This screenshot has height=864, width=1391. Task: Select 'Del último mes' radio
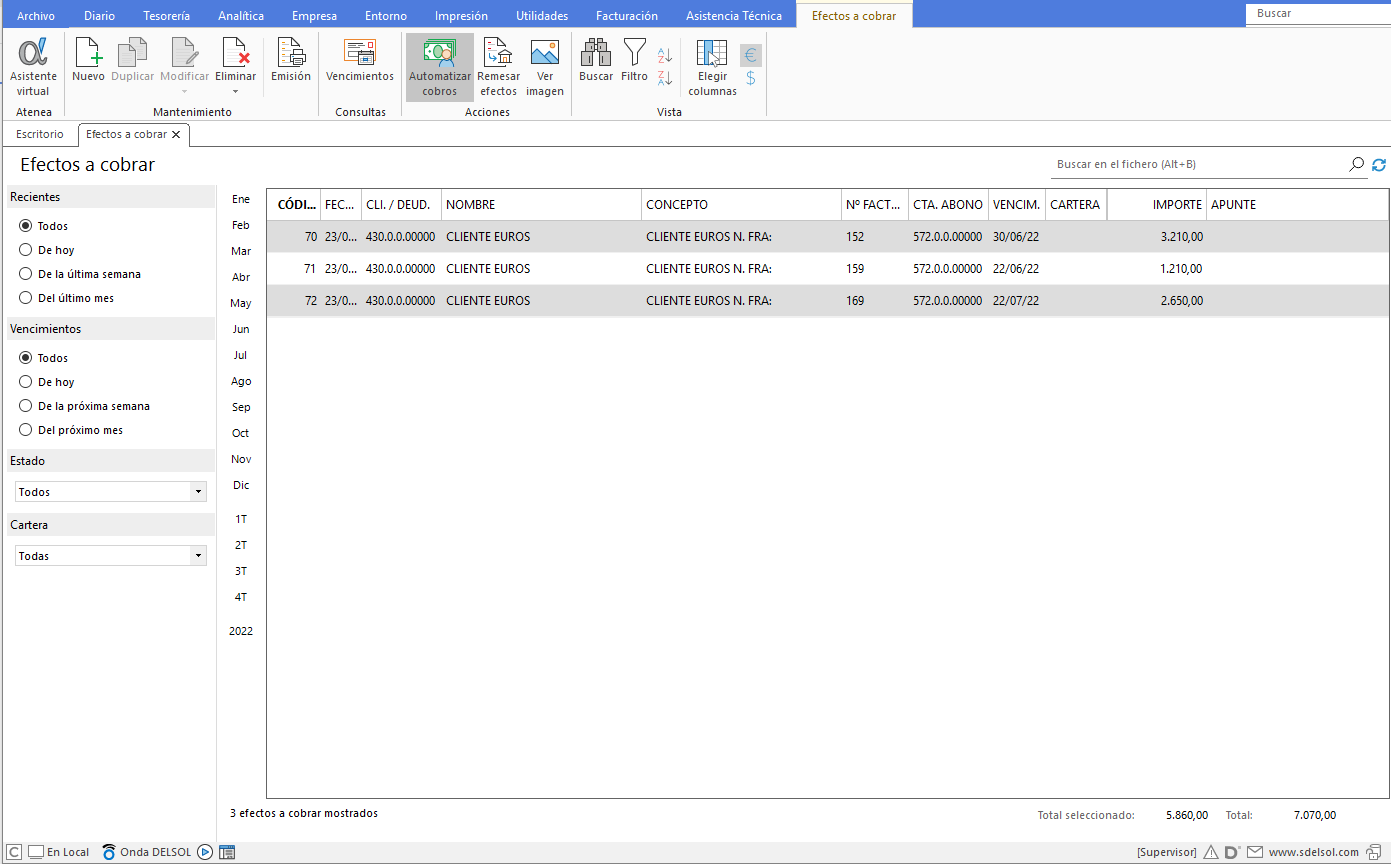[26, 298]
